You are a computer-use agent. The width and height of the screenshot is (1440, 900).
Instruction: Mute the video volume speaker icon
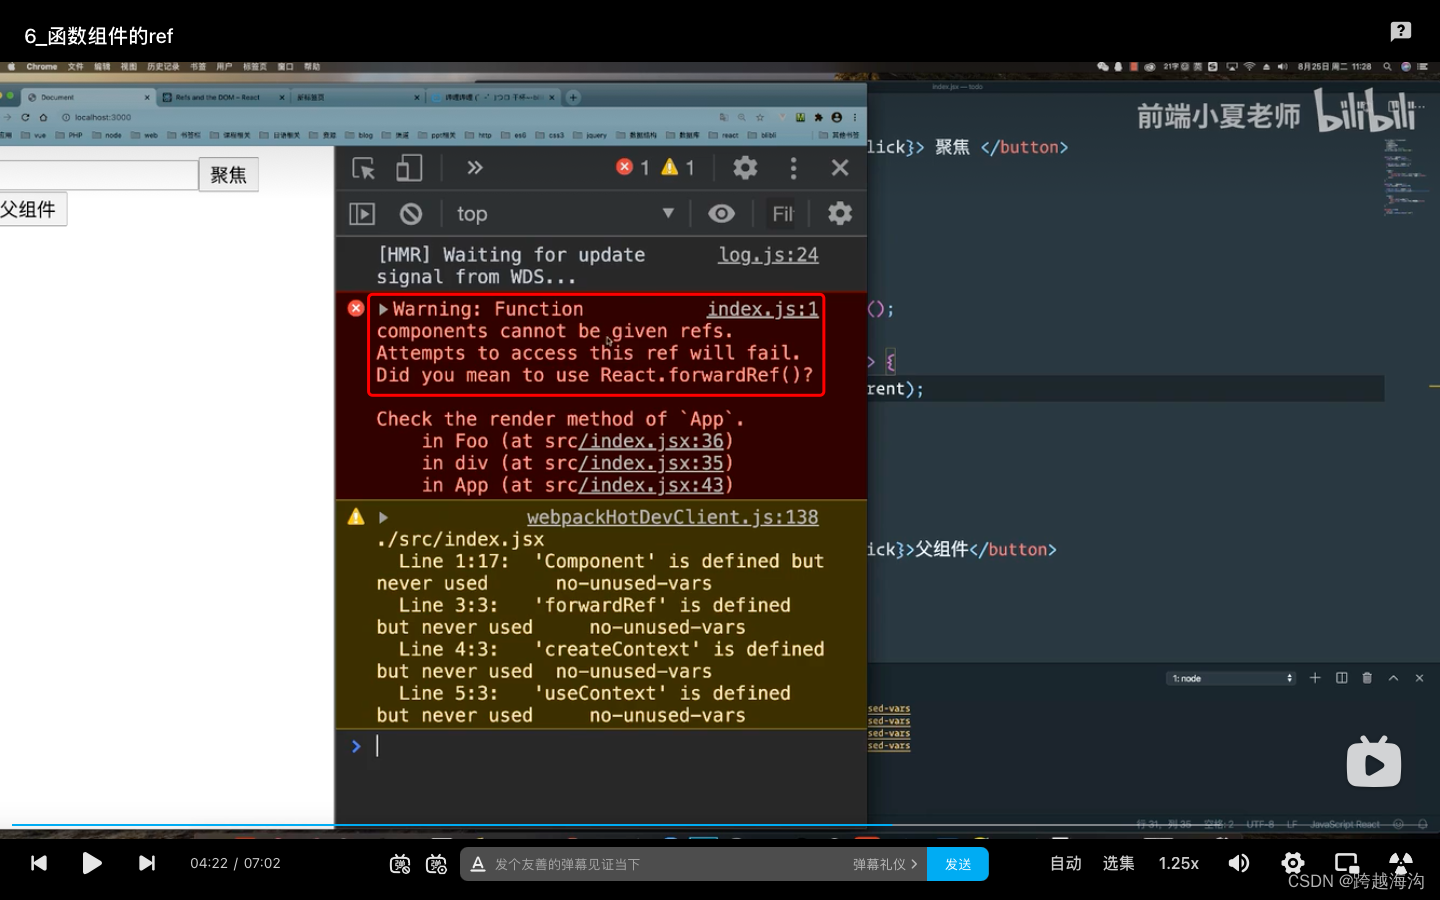1239,863
